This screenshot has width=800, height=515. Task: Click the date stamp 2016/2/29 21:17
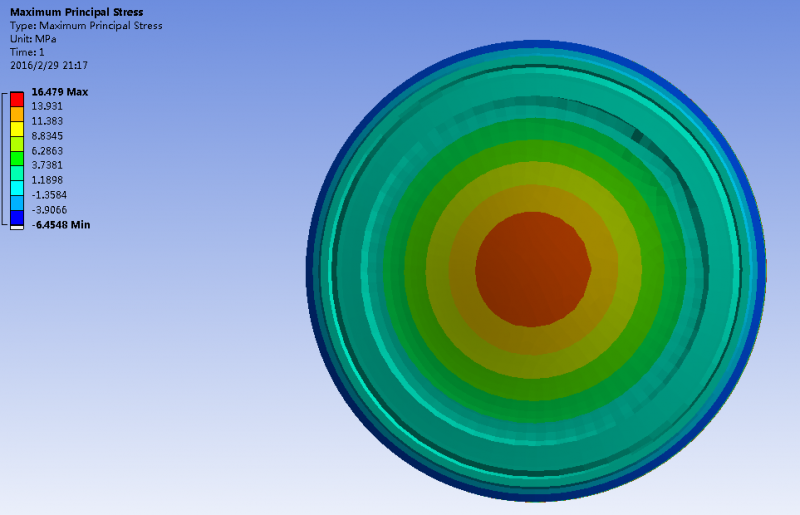pyautogui.click(x=49, y=65)
